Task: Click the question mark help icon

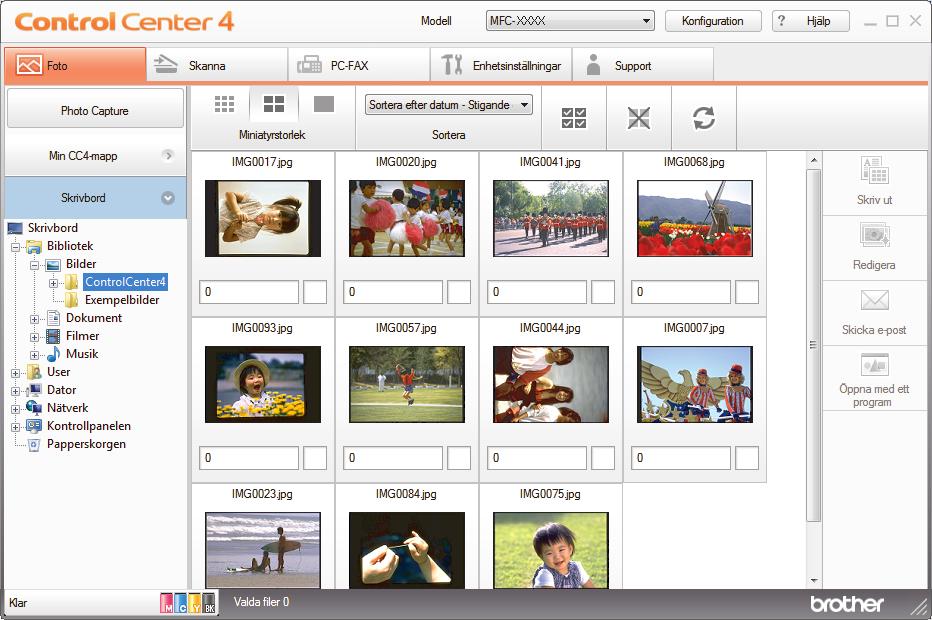Action: [782, 21]
